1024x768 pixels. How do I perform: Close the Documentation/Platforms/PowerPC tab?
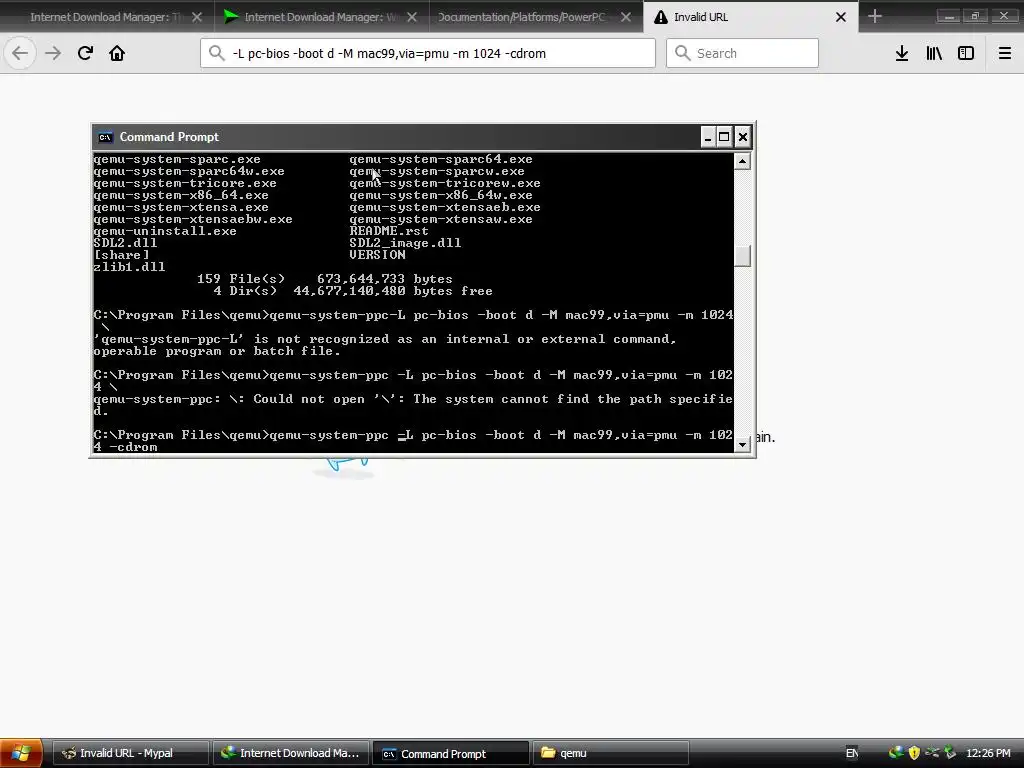pos(626,17)
